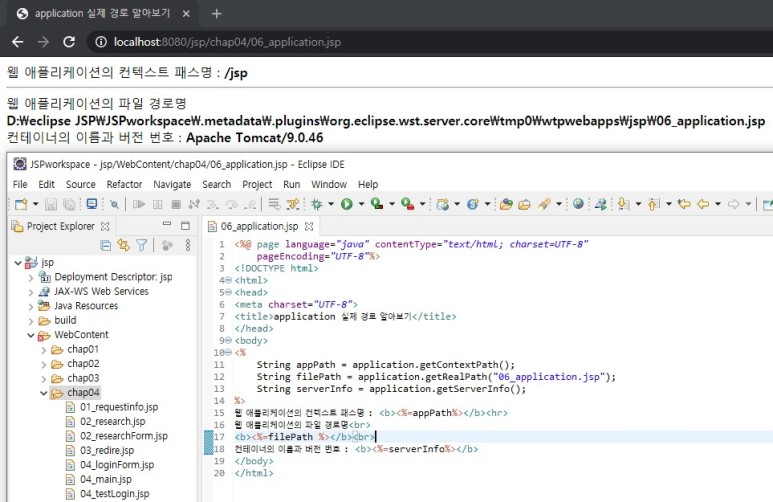Viewport: 773px width, 502px height.
Task: Click the Save disk icon
Action: click(51, 204)
